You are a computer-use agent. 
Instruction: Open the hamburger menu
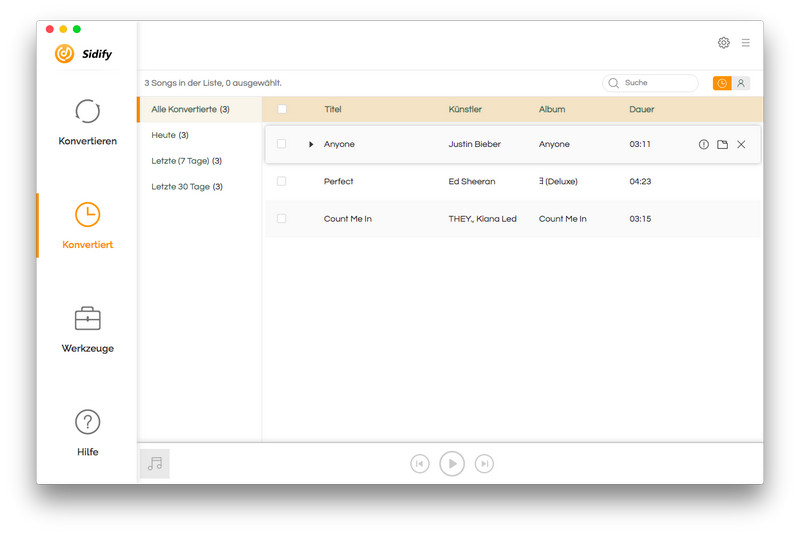[x=745, y=43]
